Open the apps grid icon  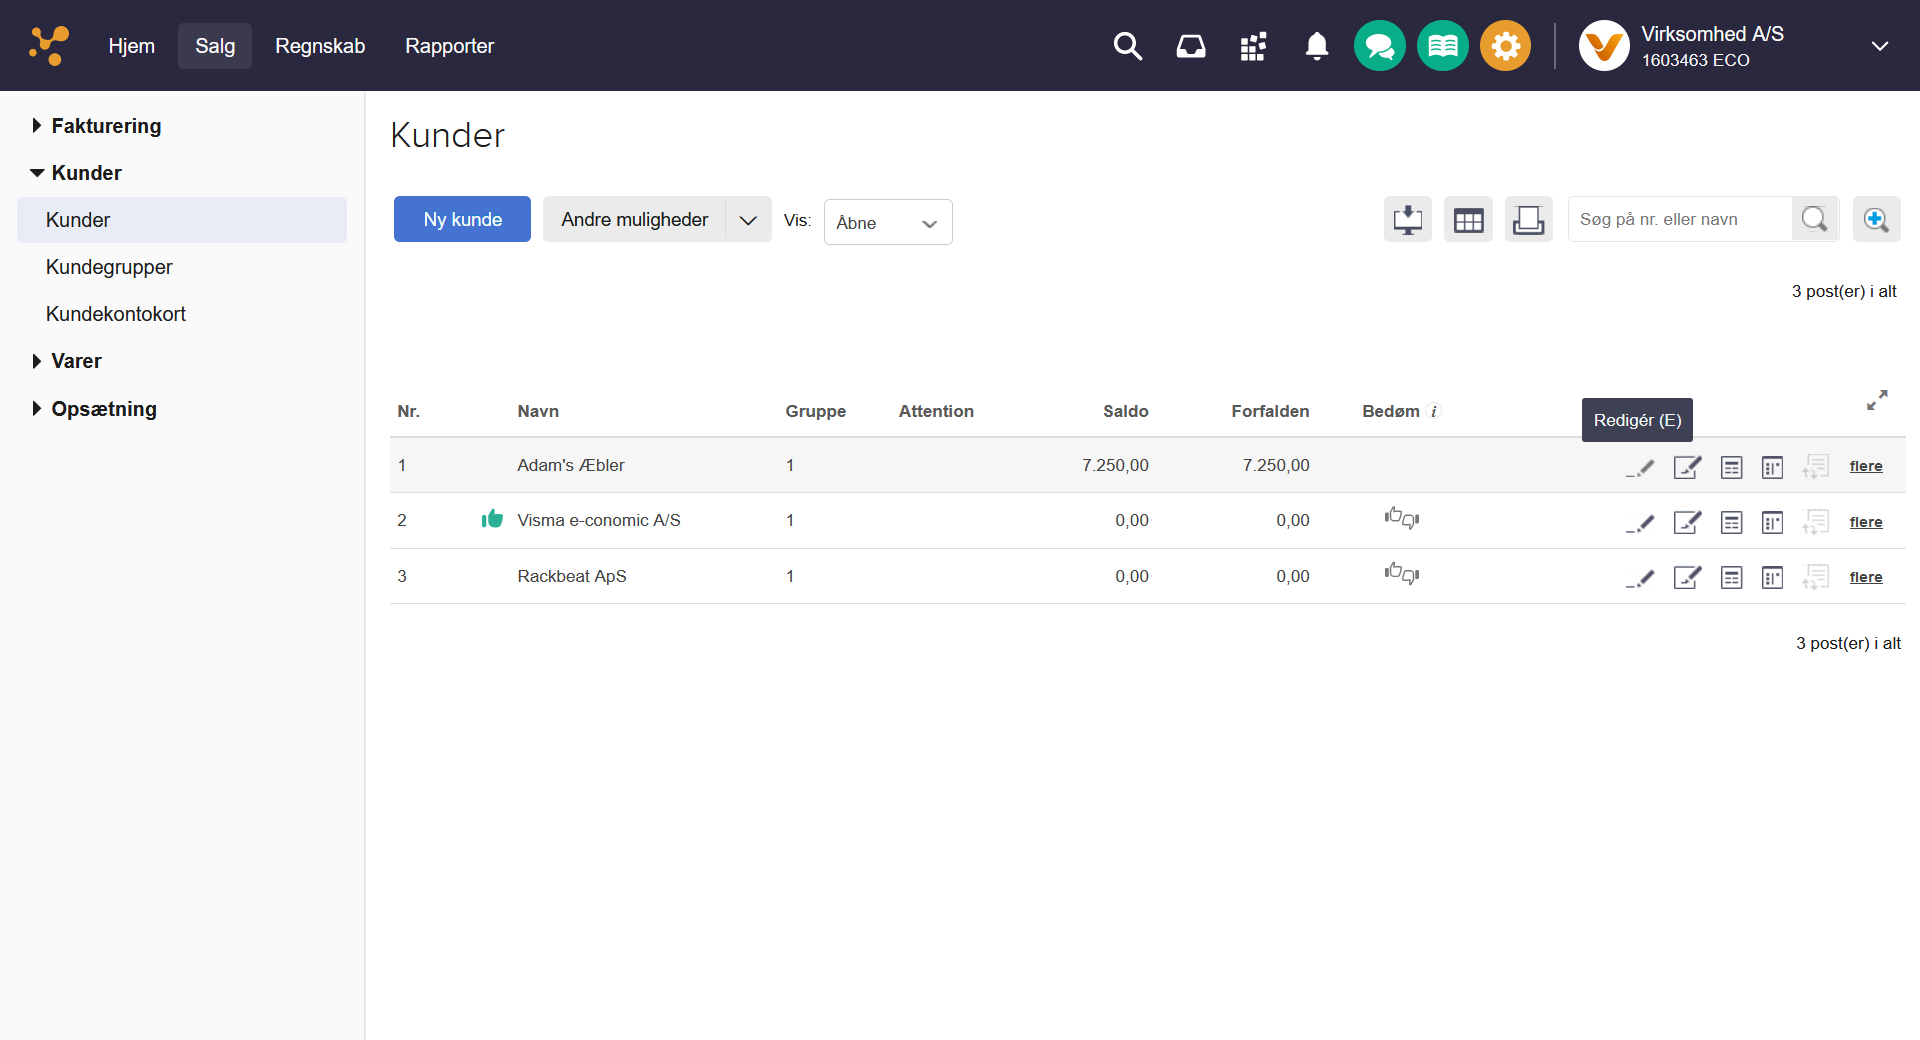pos(1253,46)
